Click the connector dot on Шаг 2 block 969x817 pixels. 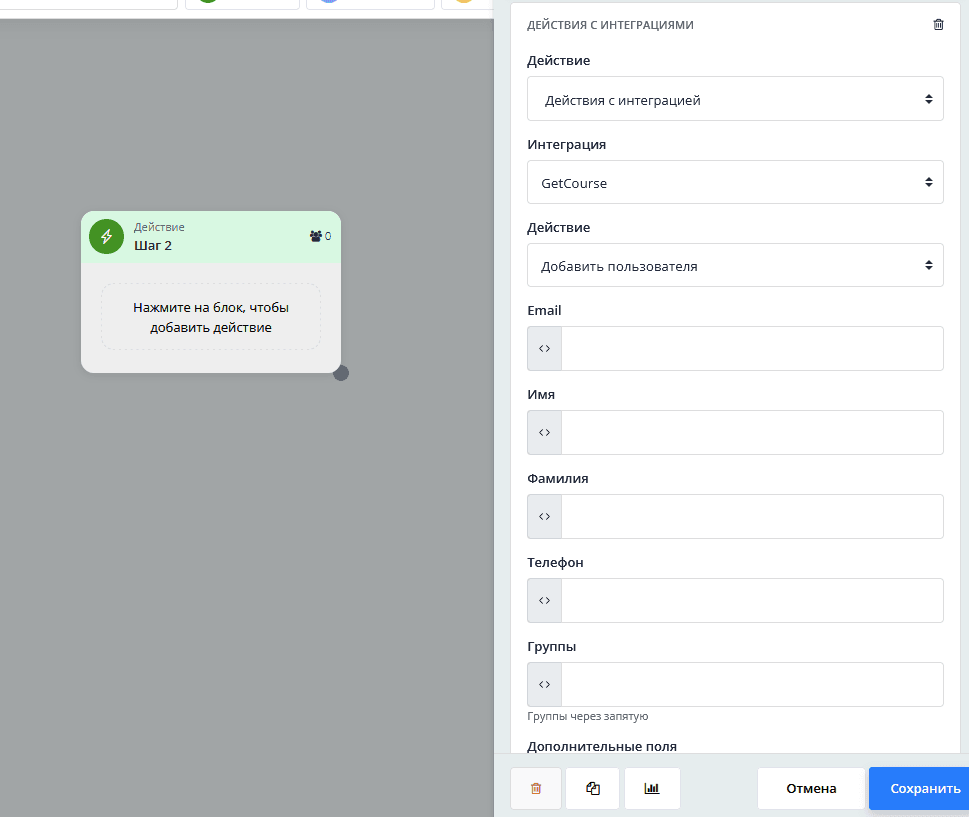point(341,373)
